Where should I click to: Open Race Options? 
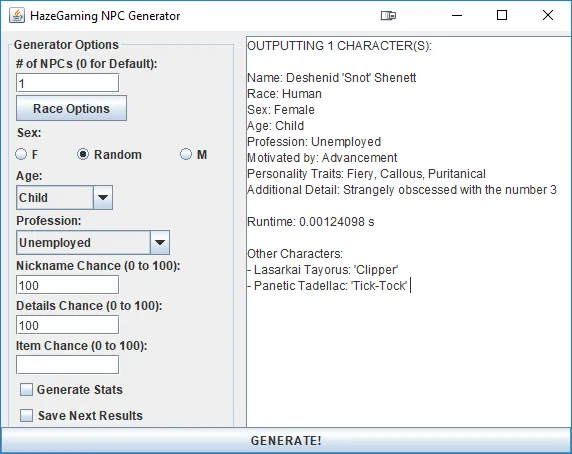(x=72, y=108)
